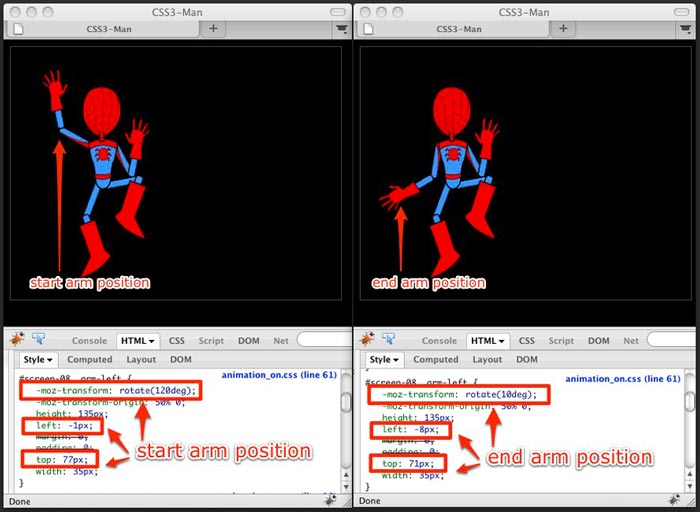The height and width of the screenshot is (512, 700).
Task: Open HTML panel dropdown in left window
Action: click(138, 341)
